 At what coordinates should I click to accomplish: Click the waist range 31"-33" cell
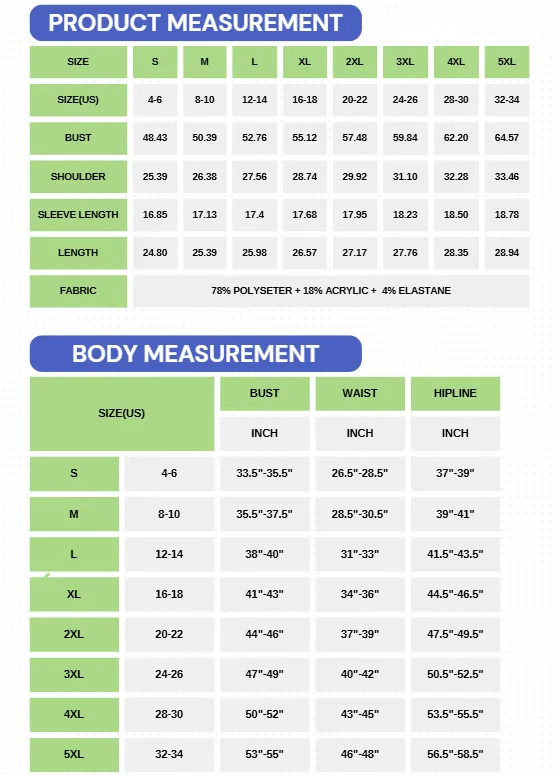coord(360,554)
